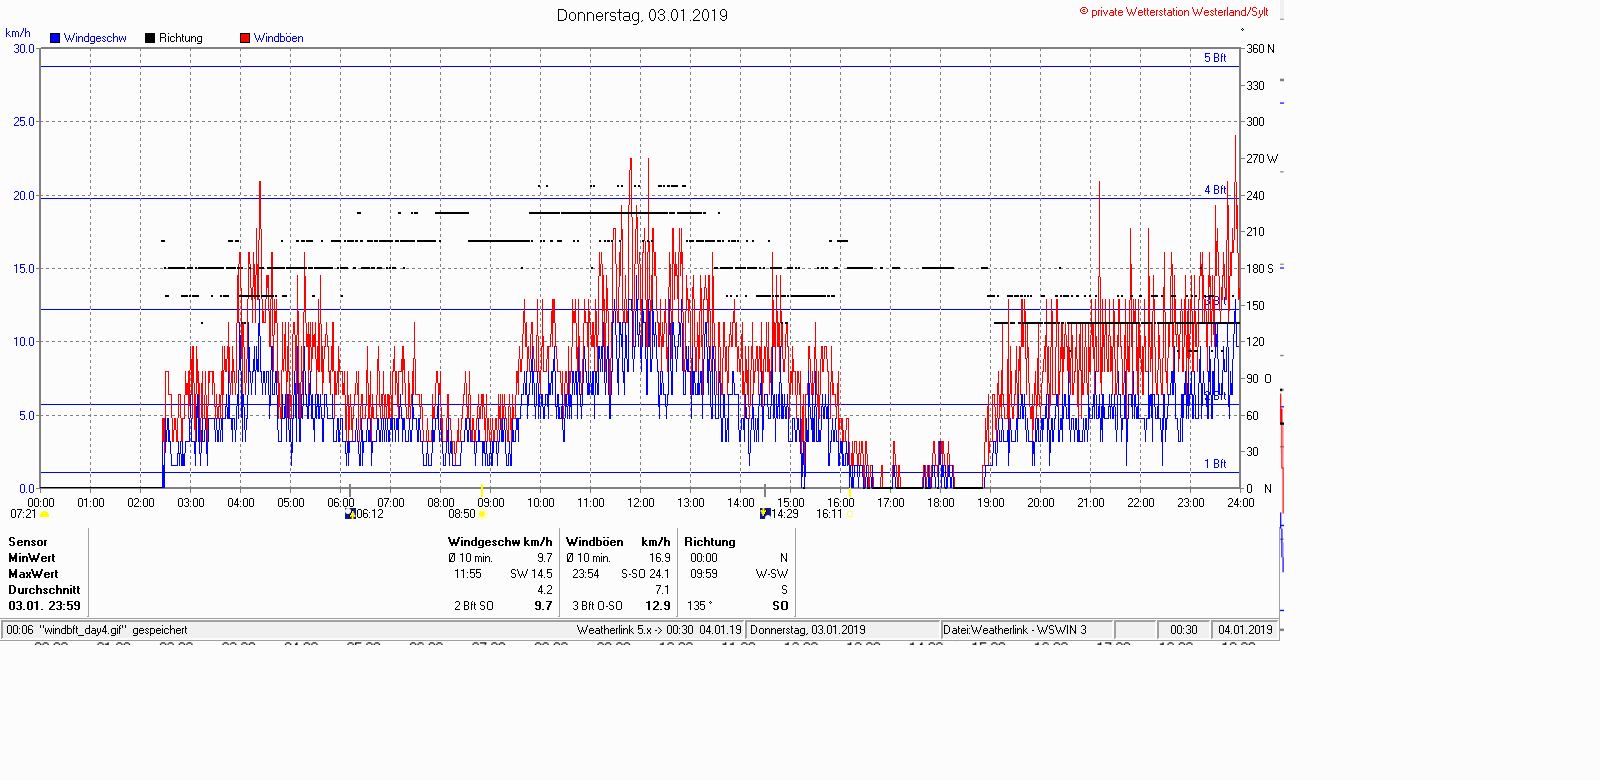
Task: Click the '3 Bft O-SO' current gust value
Action: point(597,606)
